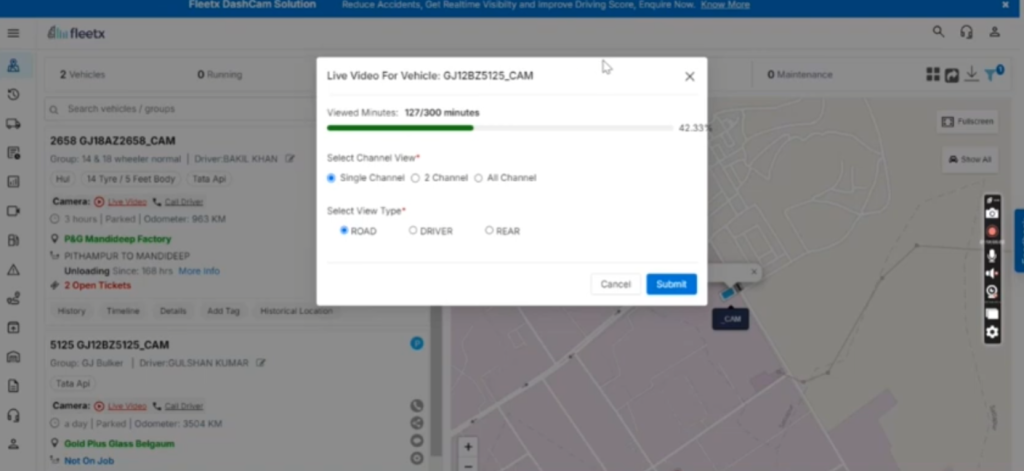Click Add Tag for vehicle 2658
Viewport: 1024px width, 471px height.
[x=223, y=311]
